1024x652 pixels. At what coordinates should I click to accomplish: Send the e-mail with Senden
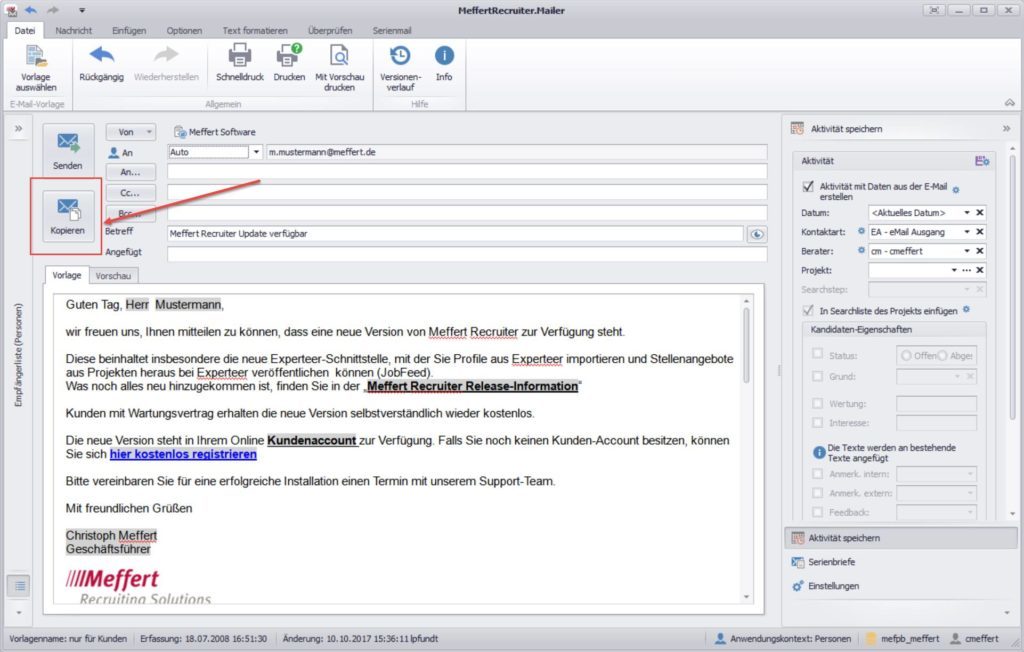click(x=68, y=150)
